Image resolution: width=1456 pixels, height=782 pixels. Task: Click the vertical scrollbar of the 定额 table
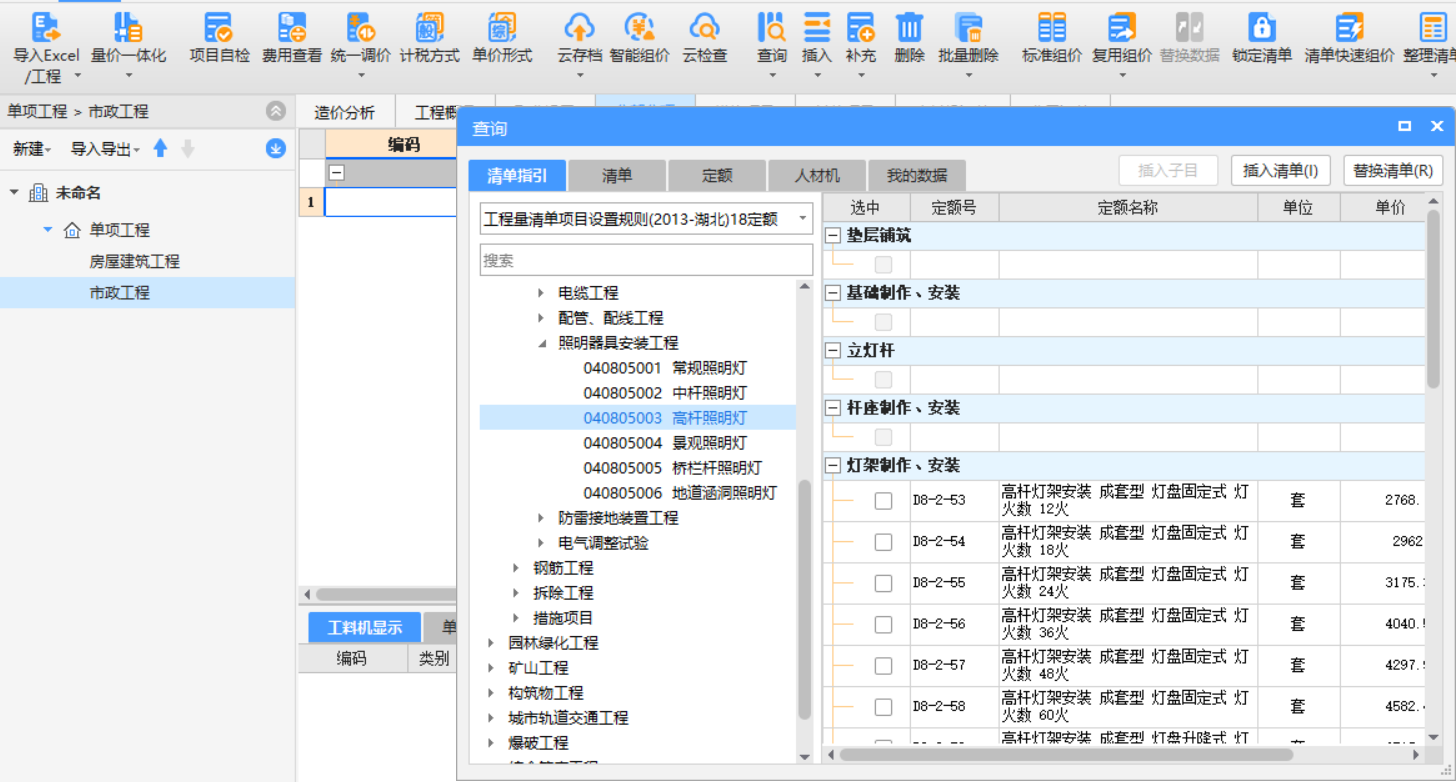coord(1433,300)
